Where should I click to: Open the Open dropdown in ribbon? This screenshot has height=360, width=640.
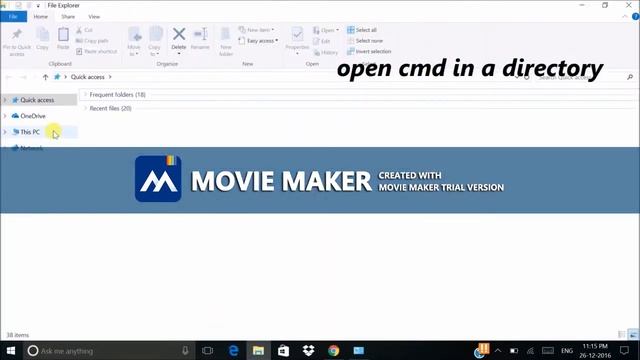(x=326, y=30)
